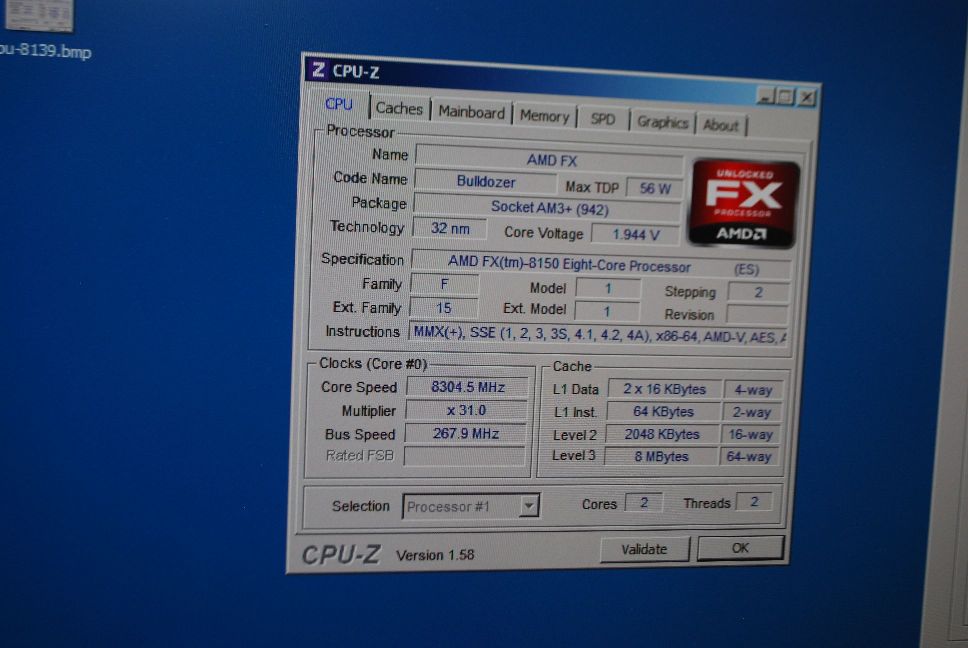
Task: Click the Level 3 64-way value
Action: [749, 457]
